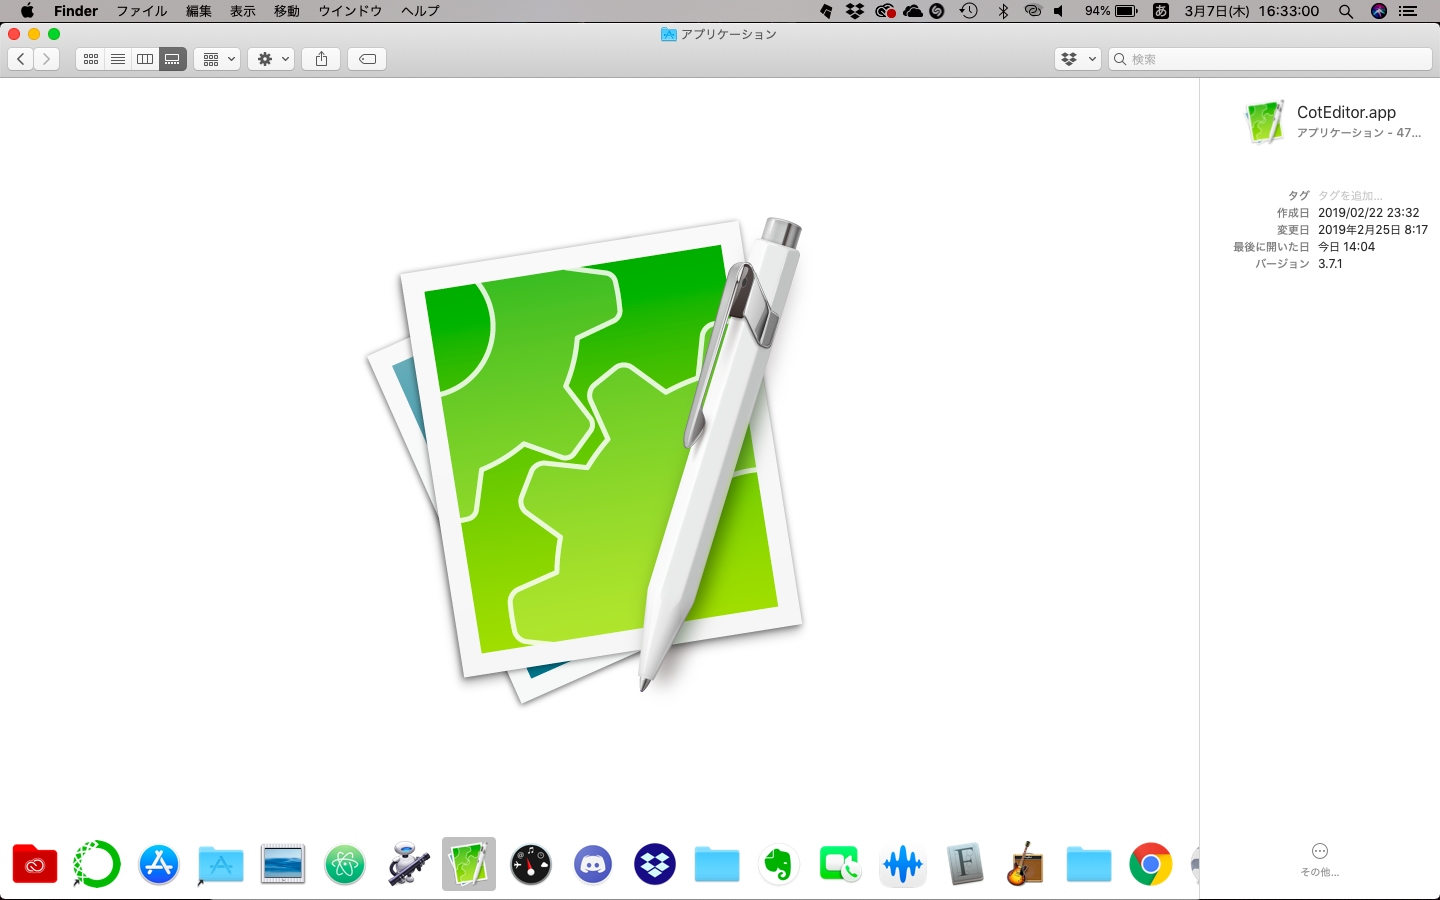The width and height of the screenshot is (1440, 900).
Task: Click the その他 more button
Action: click(1320, 859)
